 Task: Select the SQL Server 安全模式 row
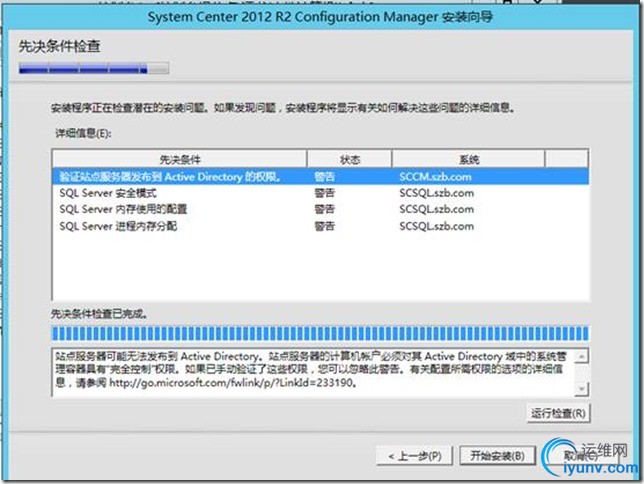tap(320, 193)
